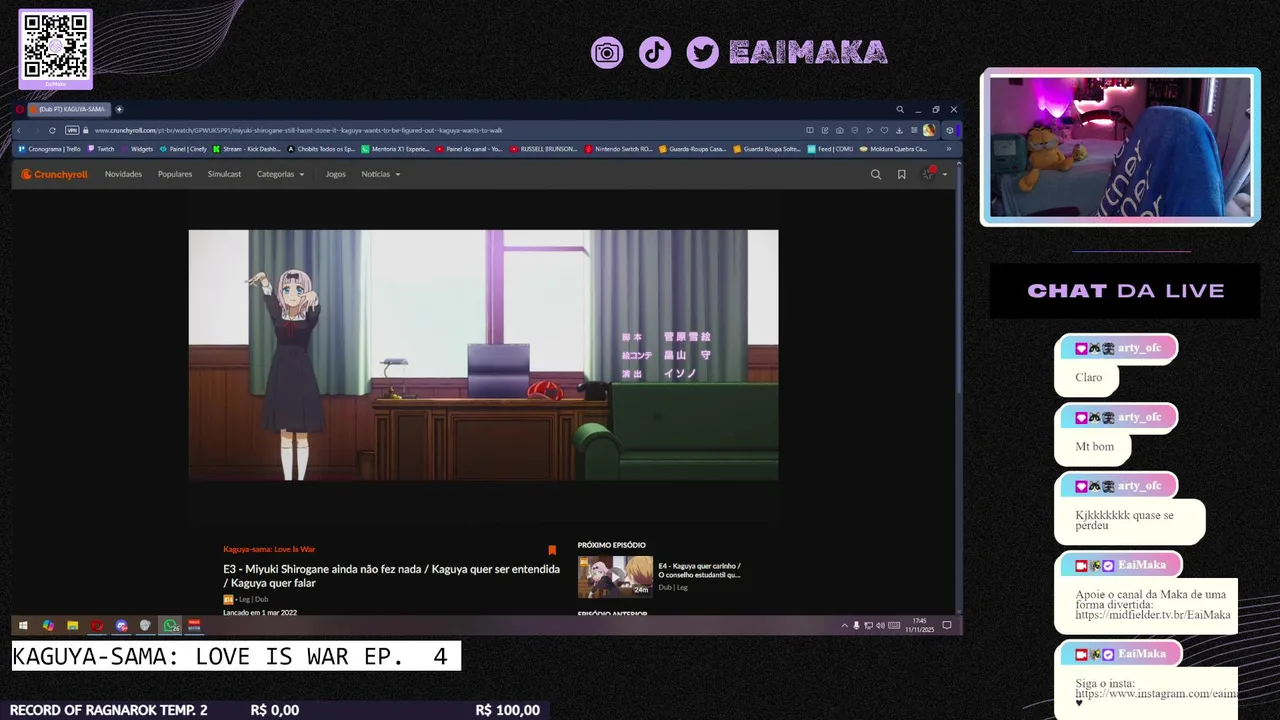Play next episode E4 thumbnail
The height and width of the screenshot is (720, 1280).
[x=615, y=577]
